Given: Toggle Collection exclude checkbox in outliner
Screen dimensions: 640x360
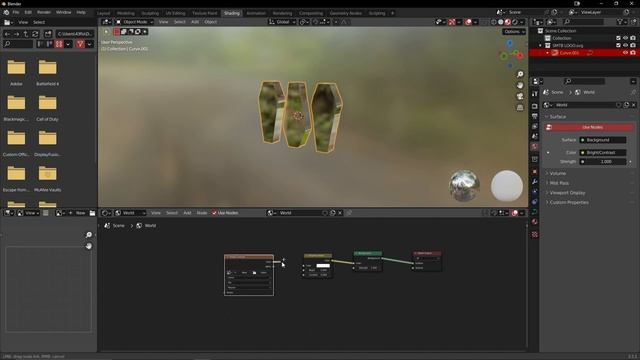Looking at the screenshot, I should pos(618,38).
